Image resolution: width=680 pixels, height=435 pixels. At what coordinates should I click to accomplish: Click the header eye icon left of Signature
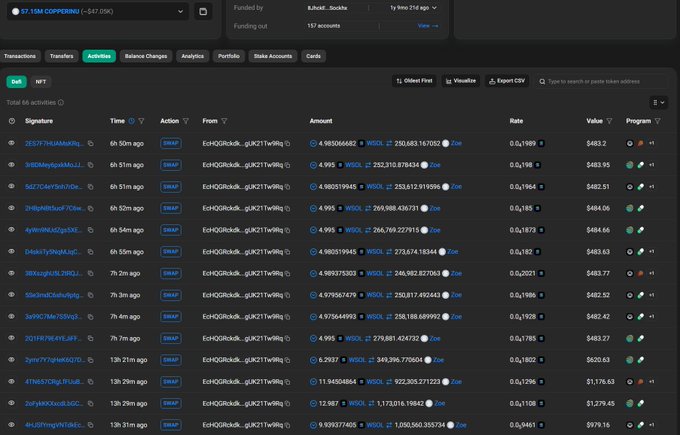pos(12,121)
